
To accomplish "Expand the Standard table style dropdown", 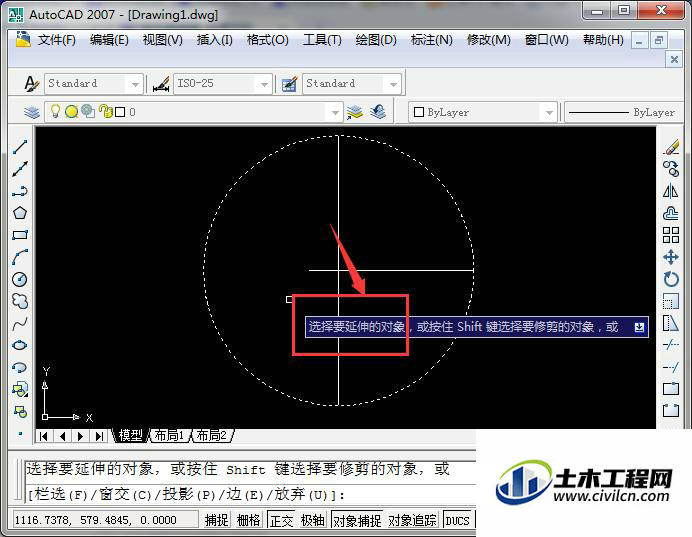I will click(393, 84).
